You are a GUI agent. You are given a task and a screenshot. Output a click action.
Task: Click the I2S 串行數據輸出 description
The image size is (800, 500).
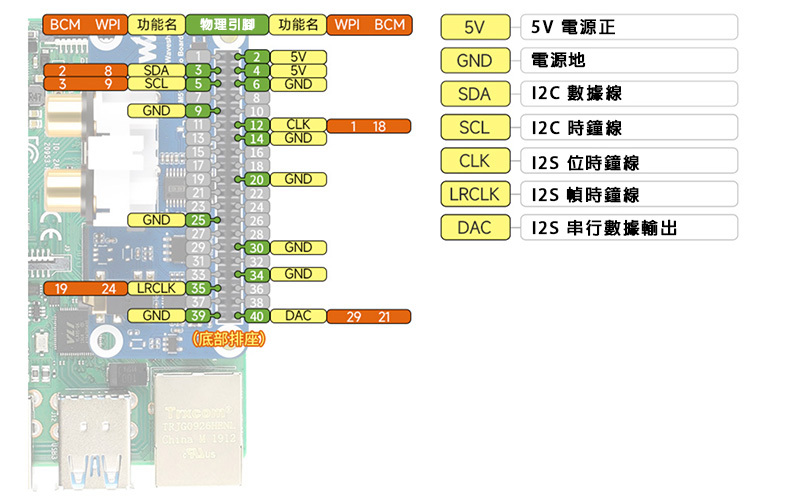coord(629,228)
